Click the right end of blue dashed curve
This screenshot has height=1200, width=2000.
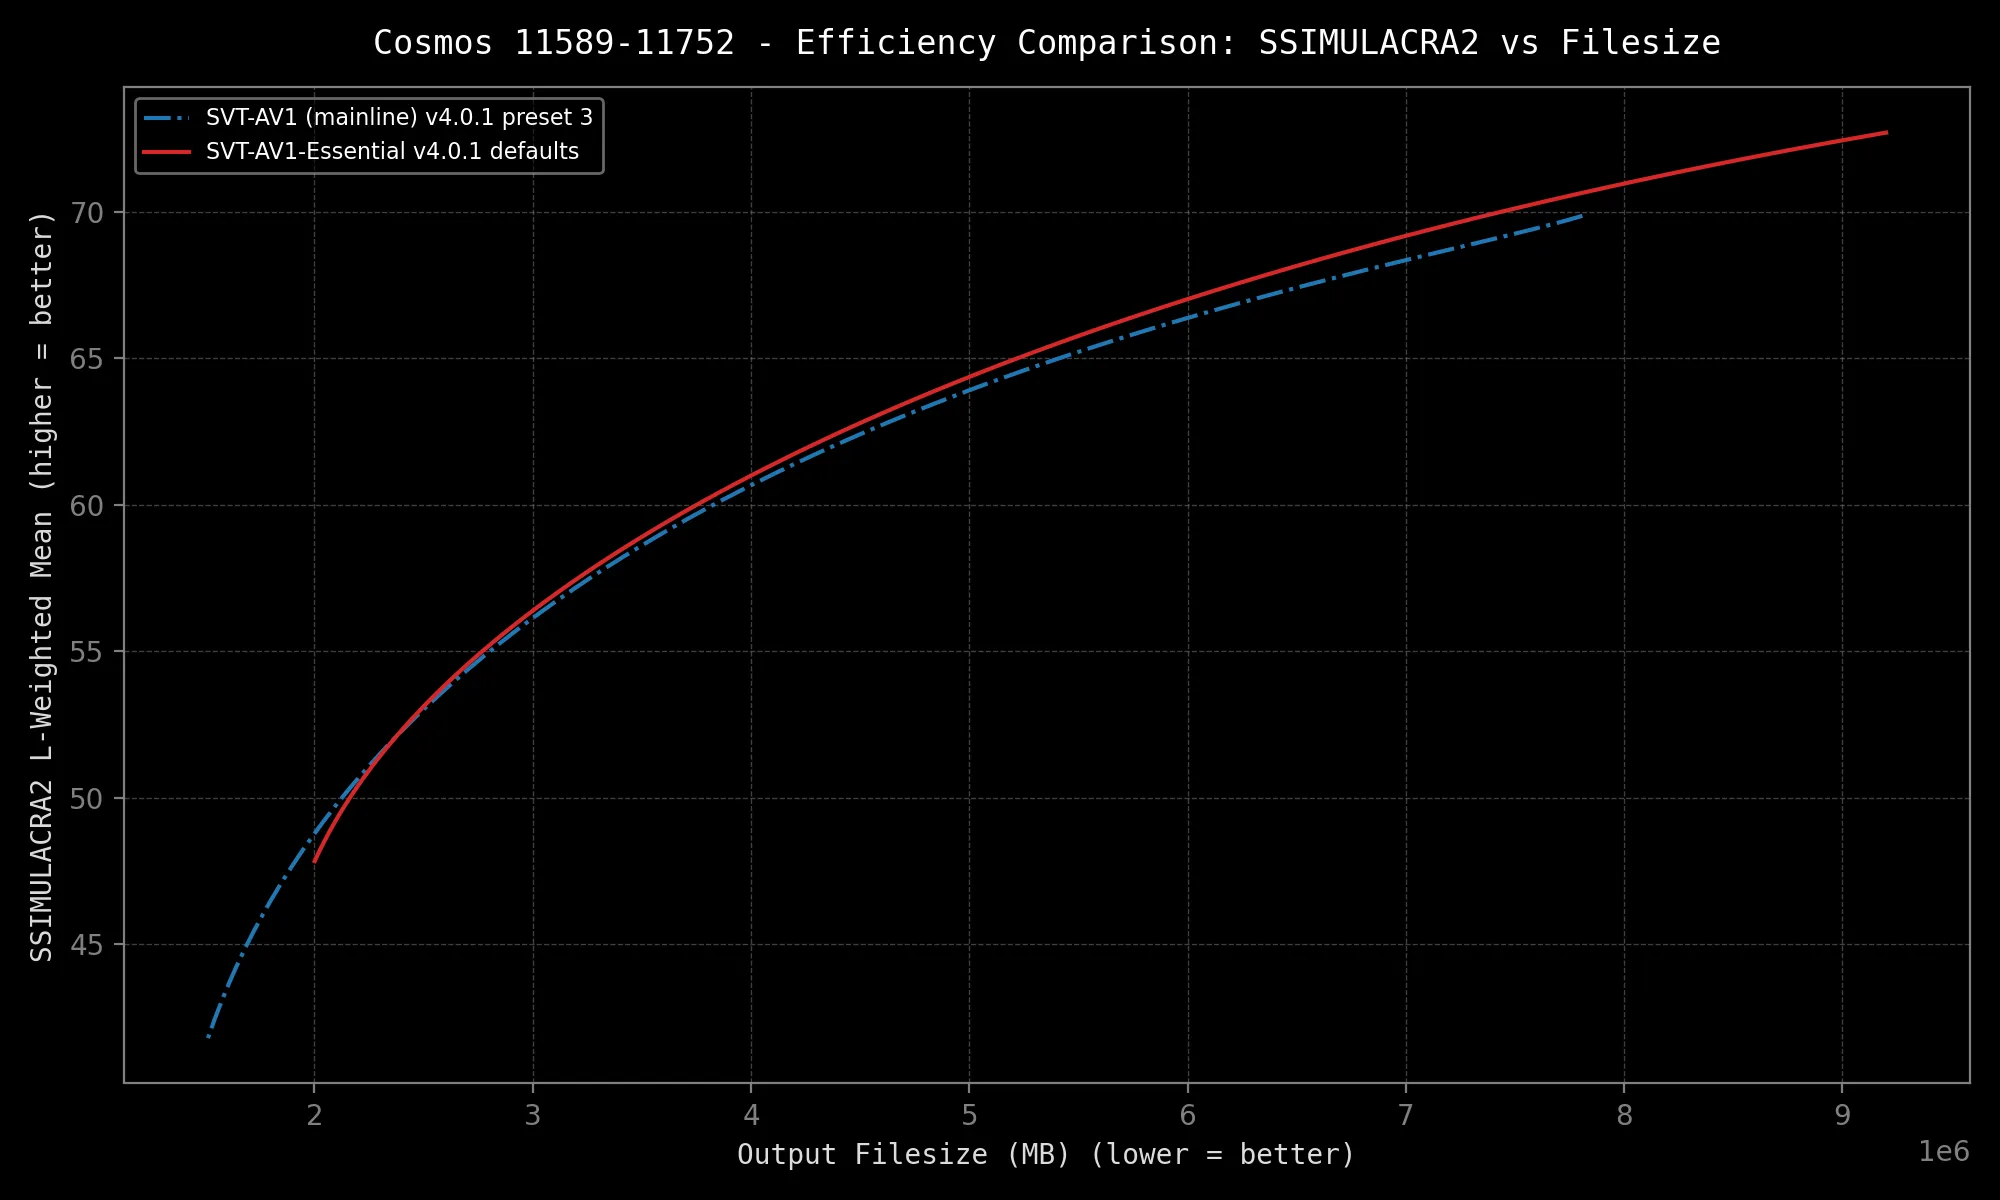tap(1580, 215)
